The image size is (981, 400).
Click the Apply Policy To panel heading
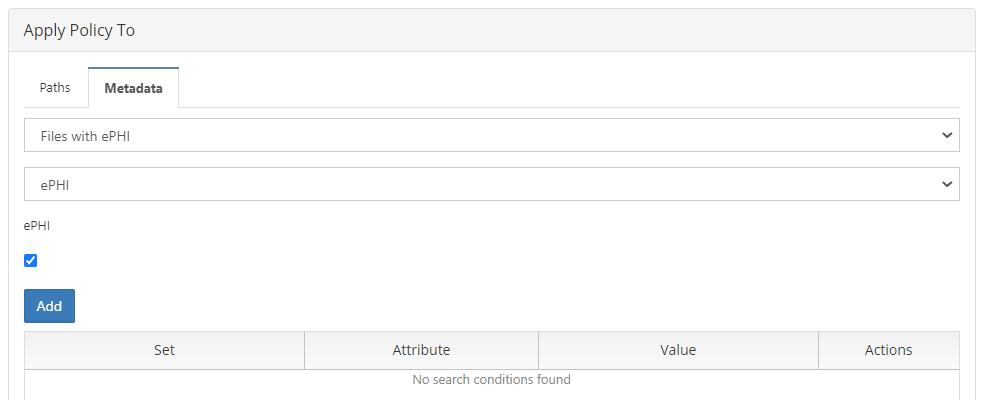(79, 31)
